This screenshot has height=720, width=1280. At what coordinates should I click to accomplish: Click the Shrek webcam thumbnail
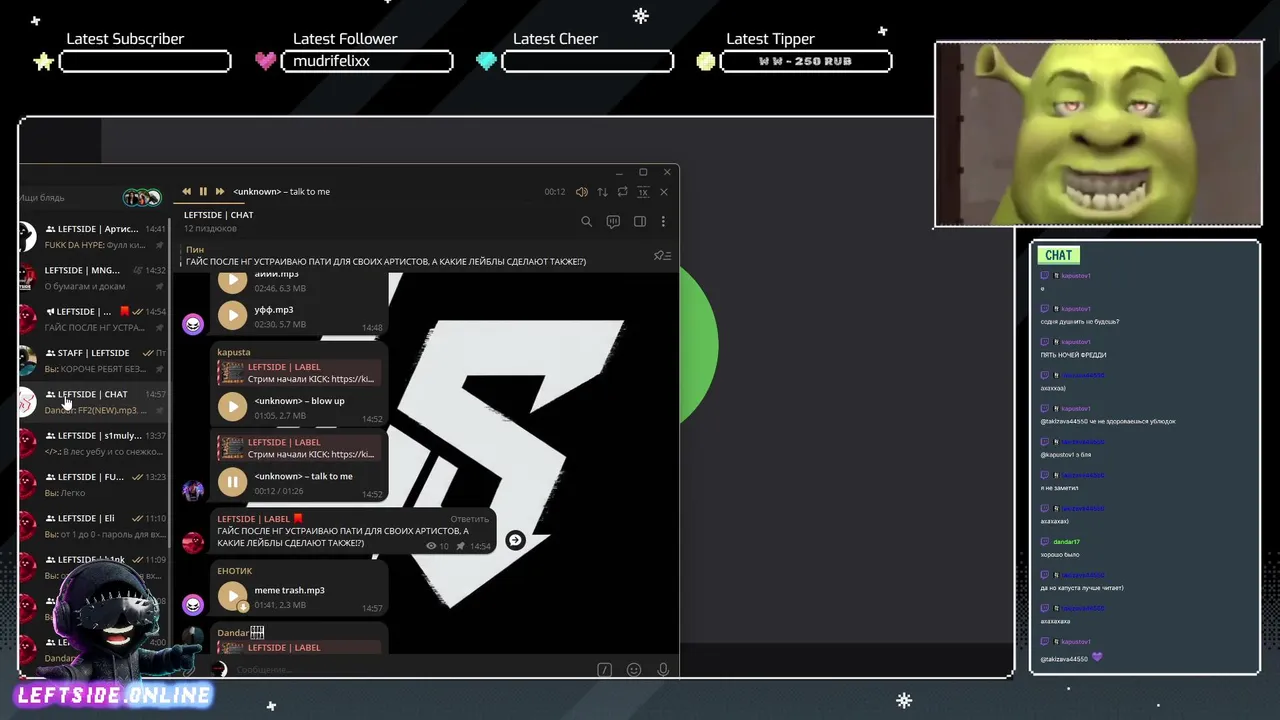(x=1098, y=134)
